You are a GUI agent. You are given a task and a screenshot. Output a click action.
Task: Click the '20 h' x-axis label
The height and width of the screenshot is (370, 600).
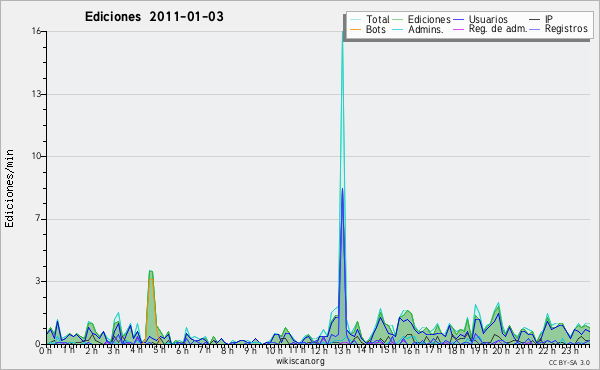tap(501, 350)
